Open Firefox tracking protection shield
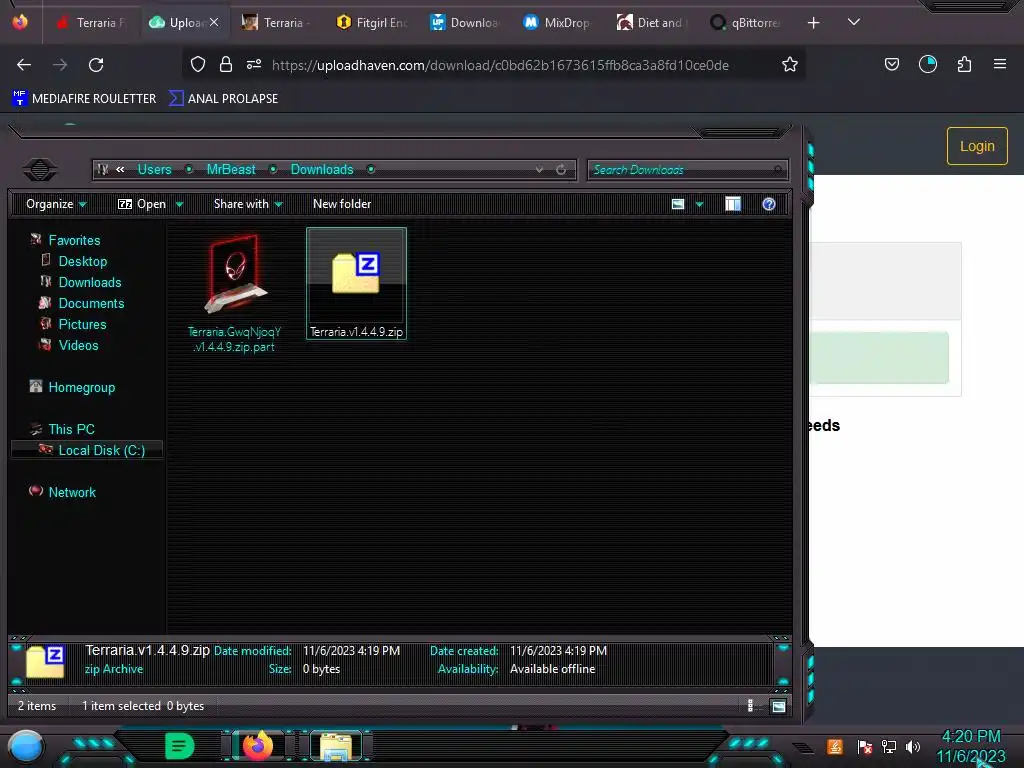 pos(198,65)
